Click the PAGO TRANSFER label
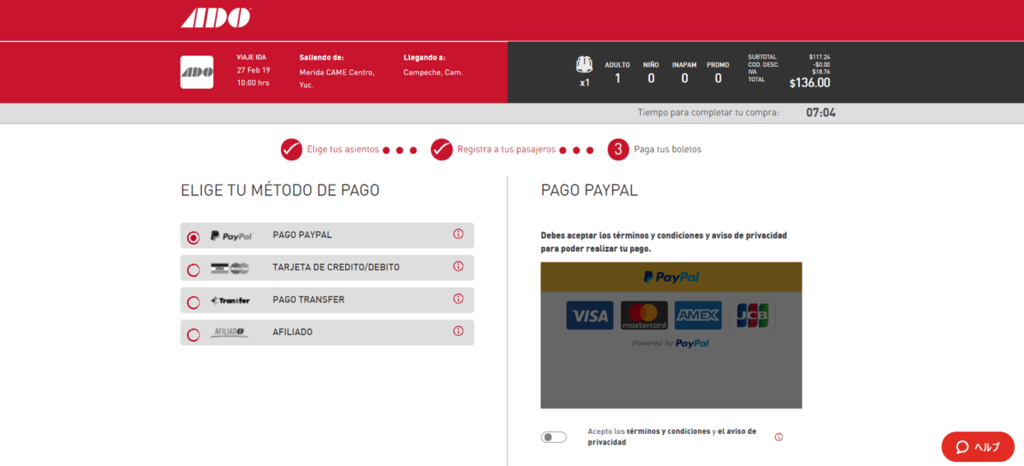Viewport: 1024px width, 466px height. point(308,300)
